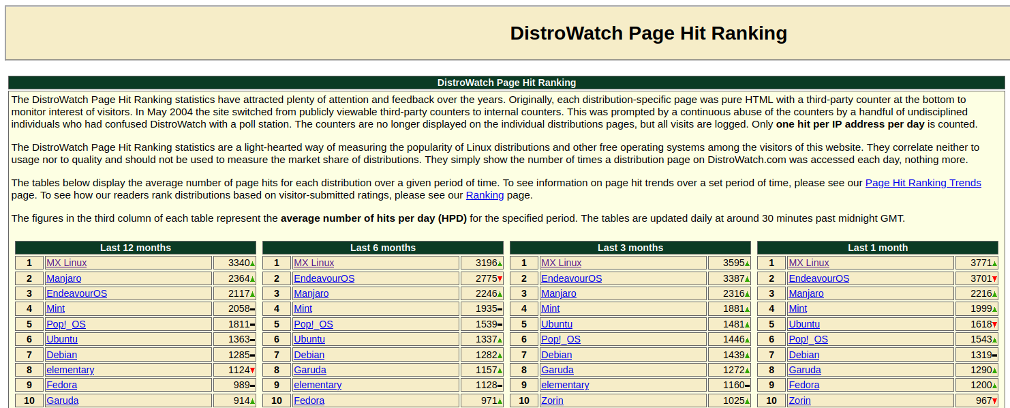The width and height of the screenshot is (1010, 408).
Task: Open Mint in Last 3 months table
Action: pyautogui.click(x=550, y=309)
